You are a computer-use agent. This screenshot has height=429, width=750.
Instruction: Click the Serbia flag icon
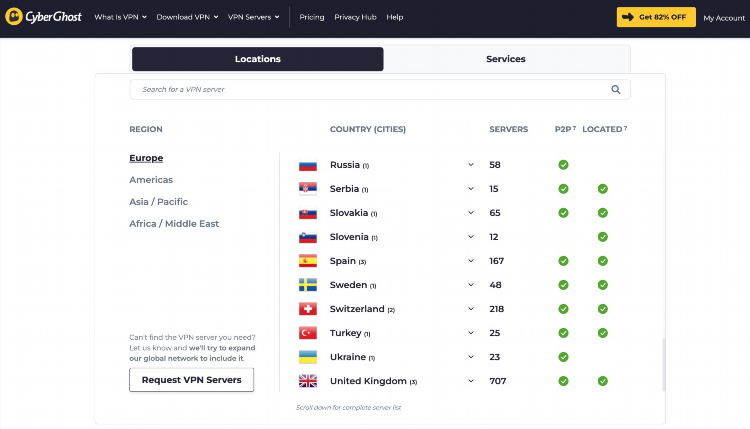point(308,189)
